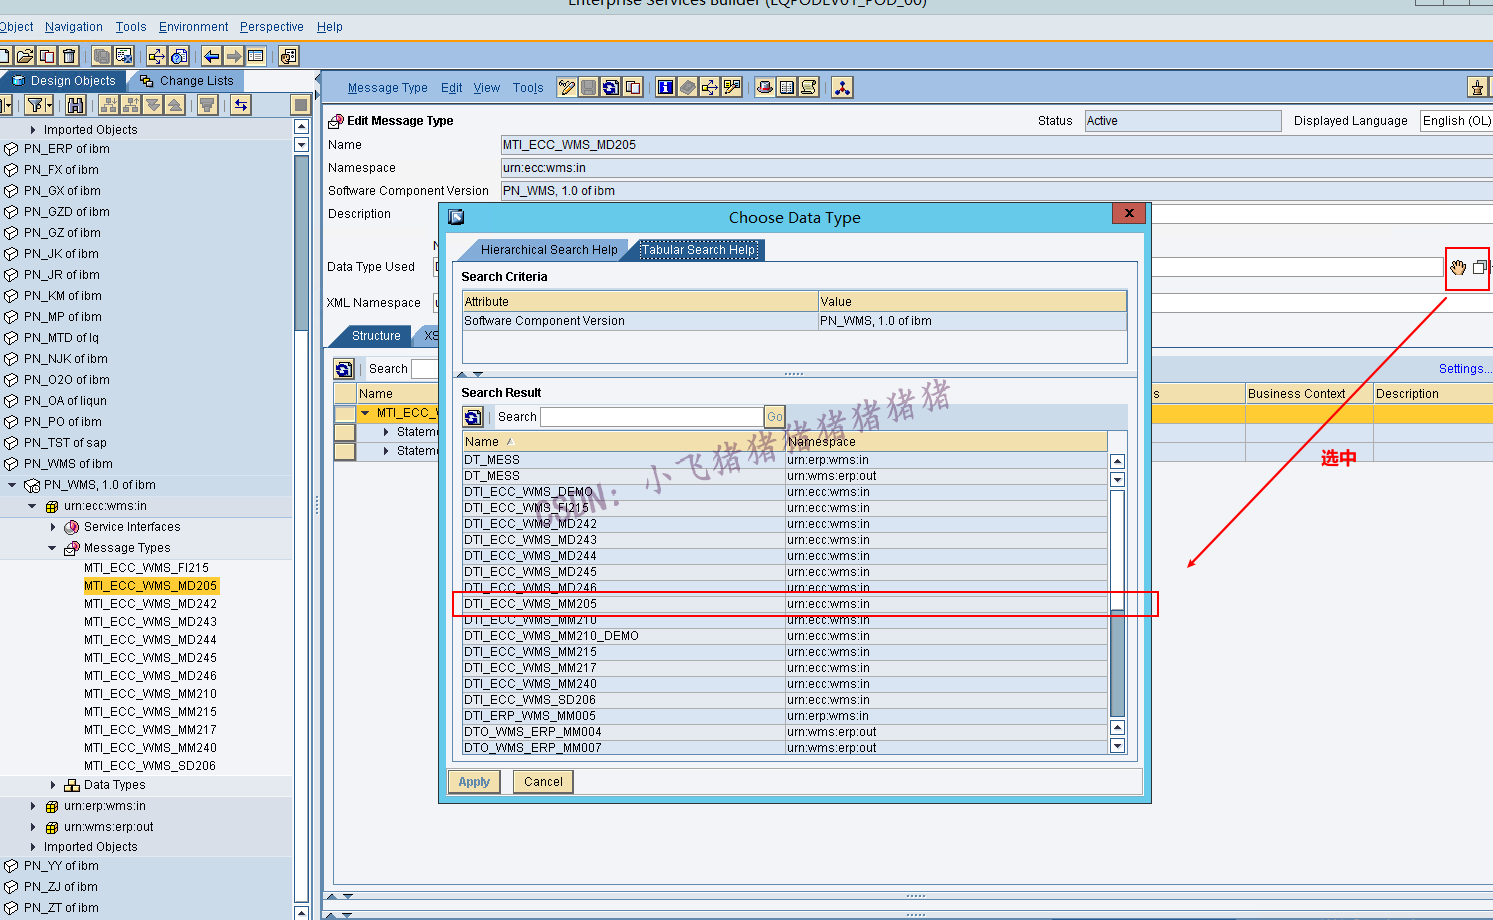Image resolution: width=1493 pixels, height=920 pixels.
Task: Click the refresh icon beside Search Result search
Action: 474,417
